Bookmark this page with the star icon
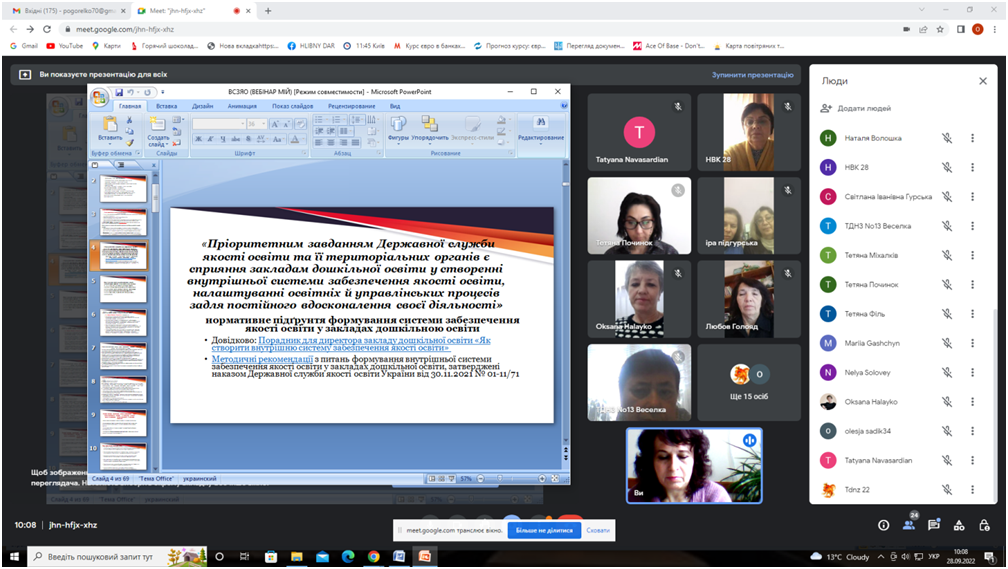This screenshot has width=1008, height=569. click(x=940, y=29)
